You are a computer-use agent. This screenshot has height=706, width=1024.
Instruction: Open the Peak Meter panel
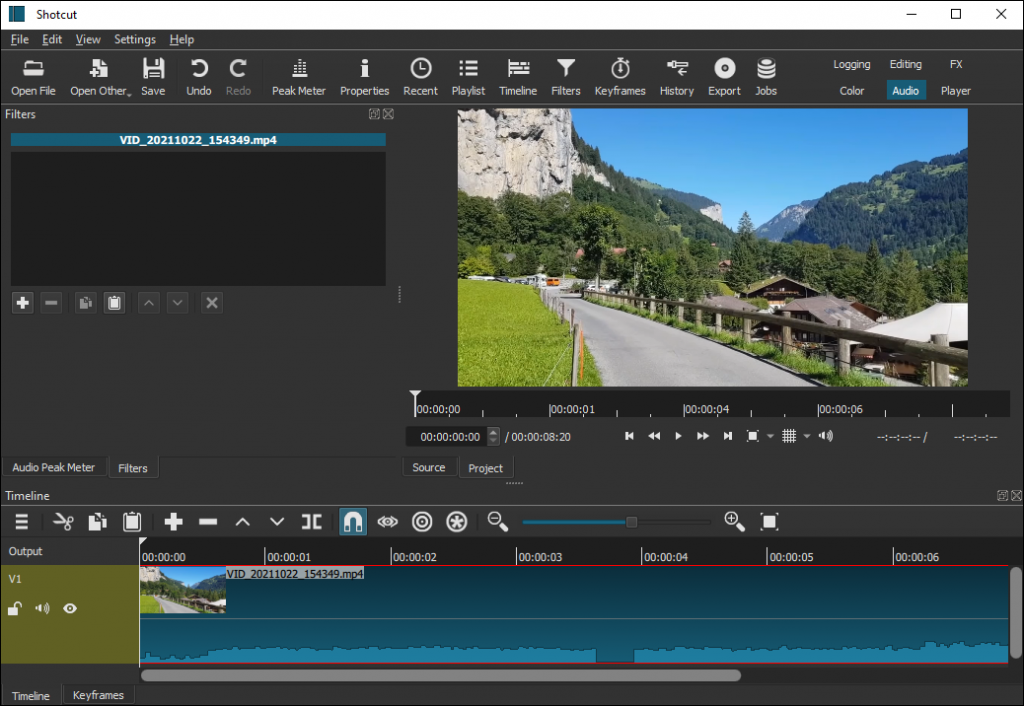298,75
